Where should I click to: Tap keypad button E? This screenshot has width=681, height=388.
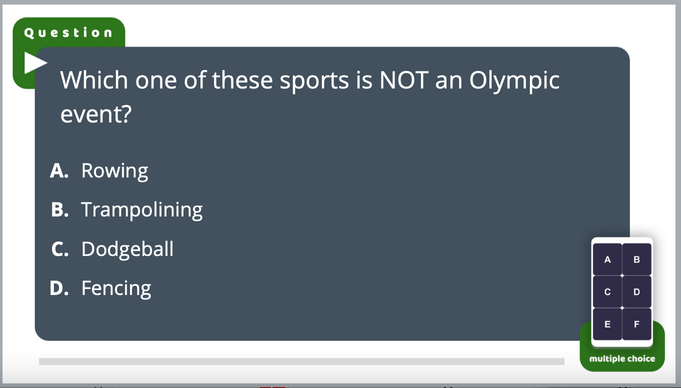coord(607,324)
